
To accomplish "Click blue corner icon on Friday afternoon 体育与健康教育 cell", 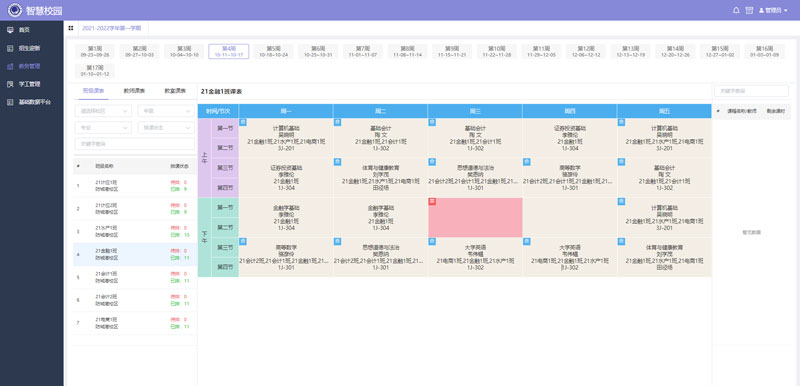I will click(x=621, y=241).
